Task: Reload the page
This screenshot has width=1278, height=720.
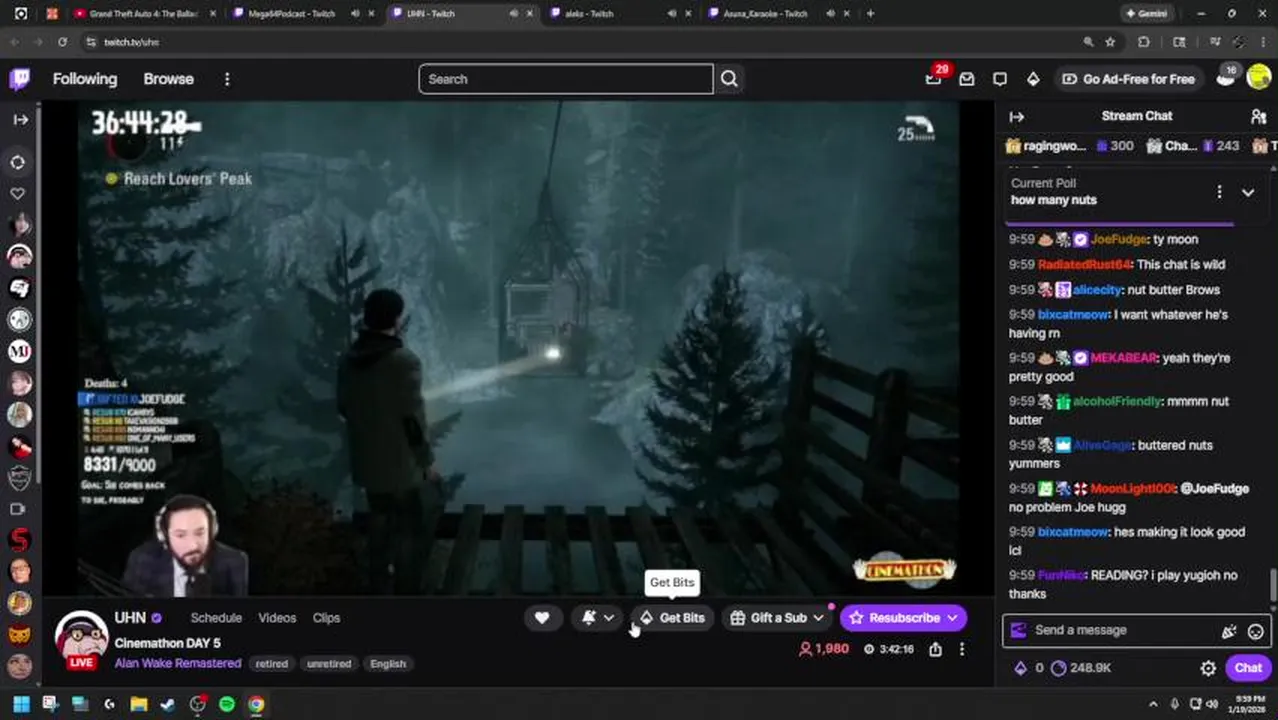Action: click(62, 42)
